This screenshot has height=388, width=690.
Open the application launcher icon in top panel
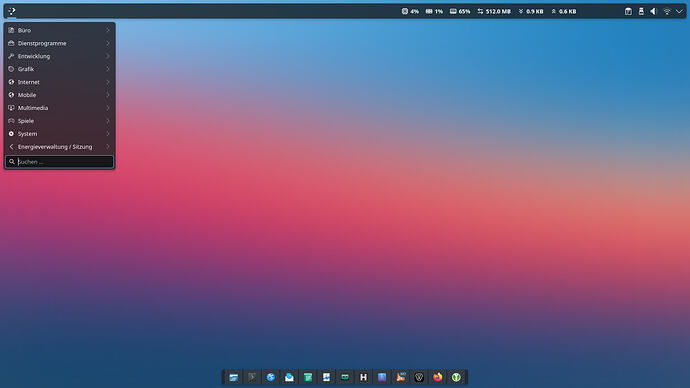coord(12,11)
